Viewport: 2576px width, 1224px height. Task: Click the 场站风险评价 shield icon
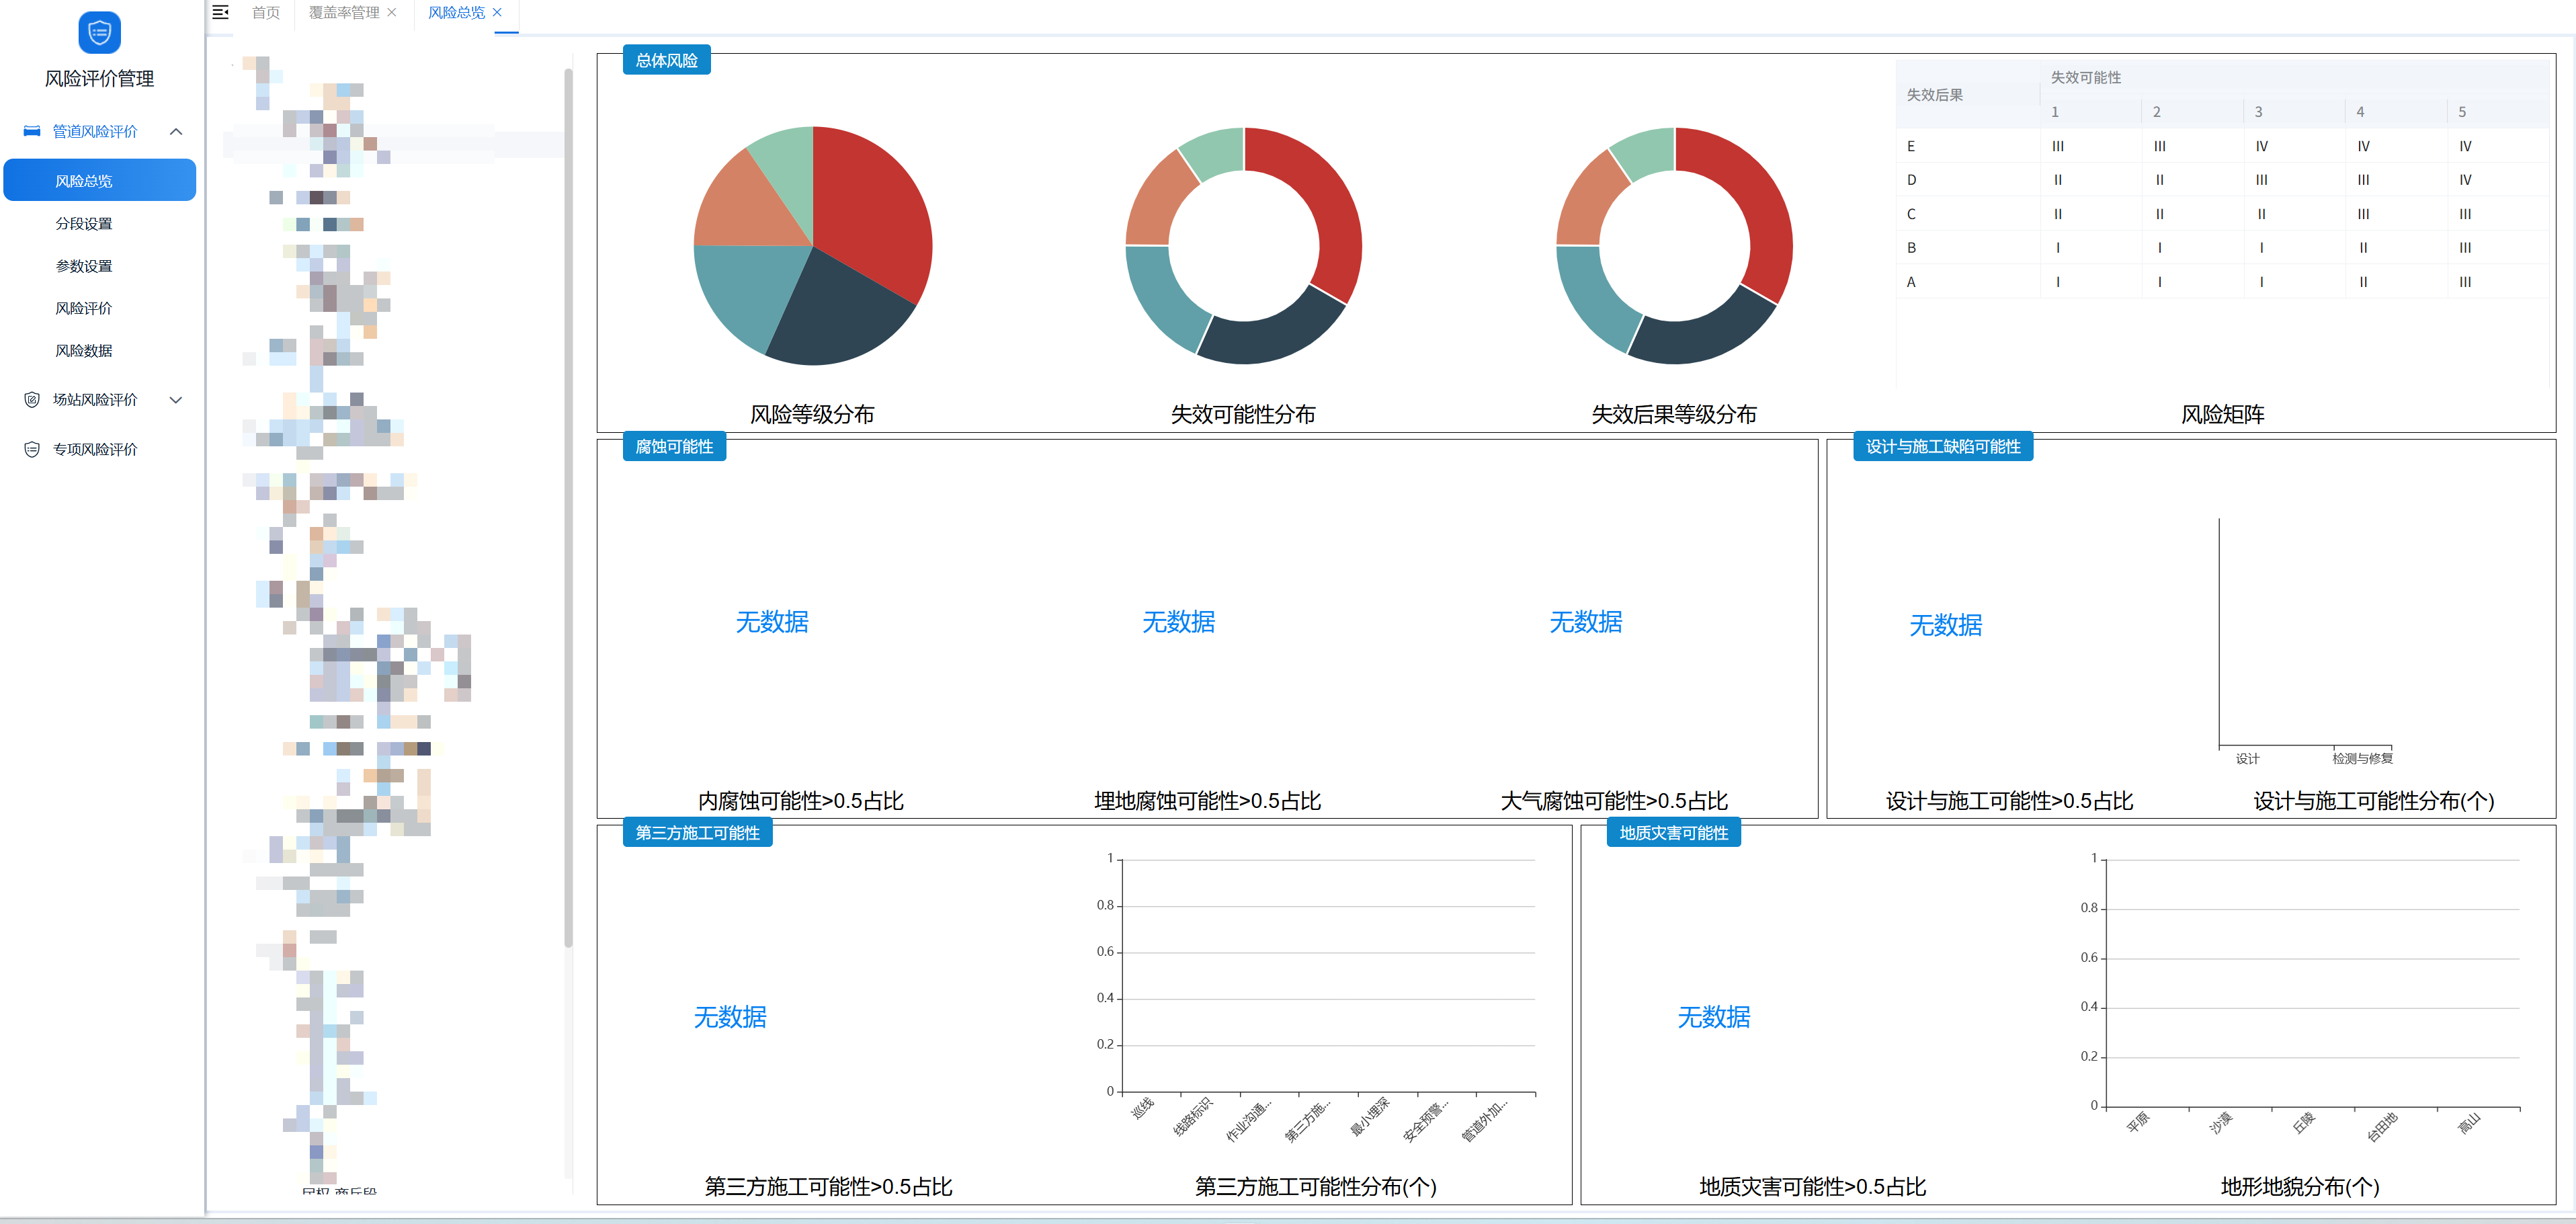pos(32,400)
